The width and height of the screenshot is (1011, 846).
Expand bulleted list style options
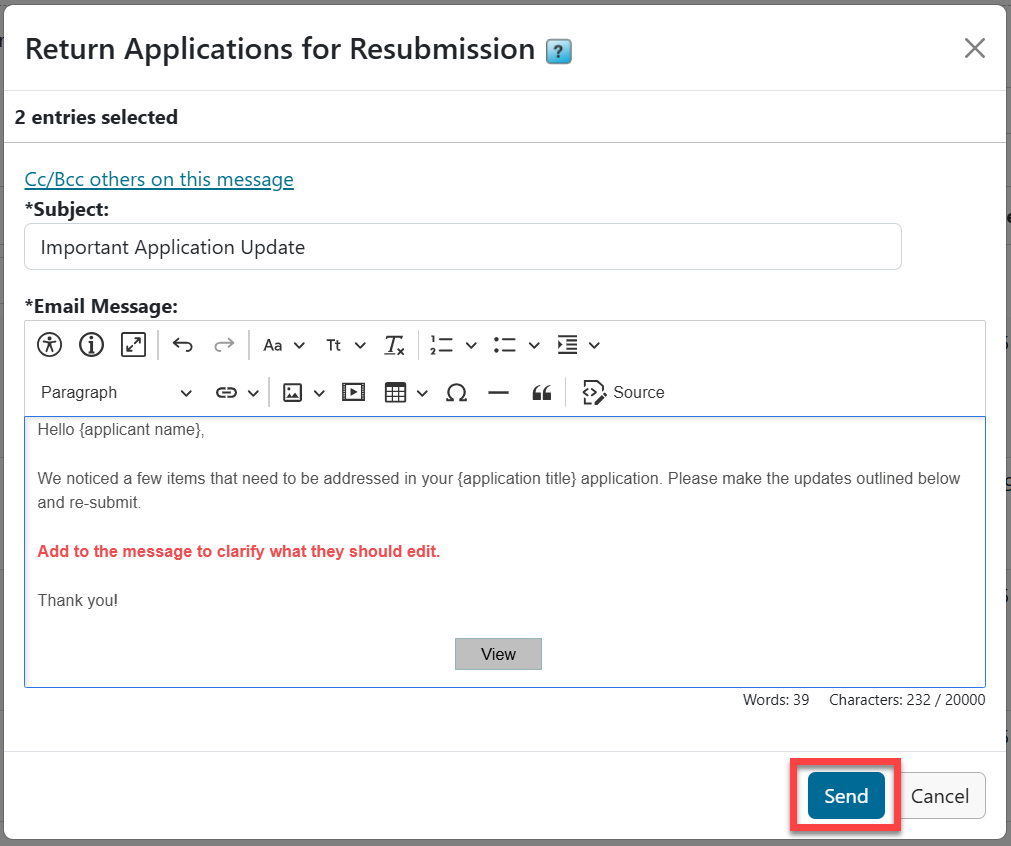coord(535,345)
